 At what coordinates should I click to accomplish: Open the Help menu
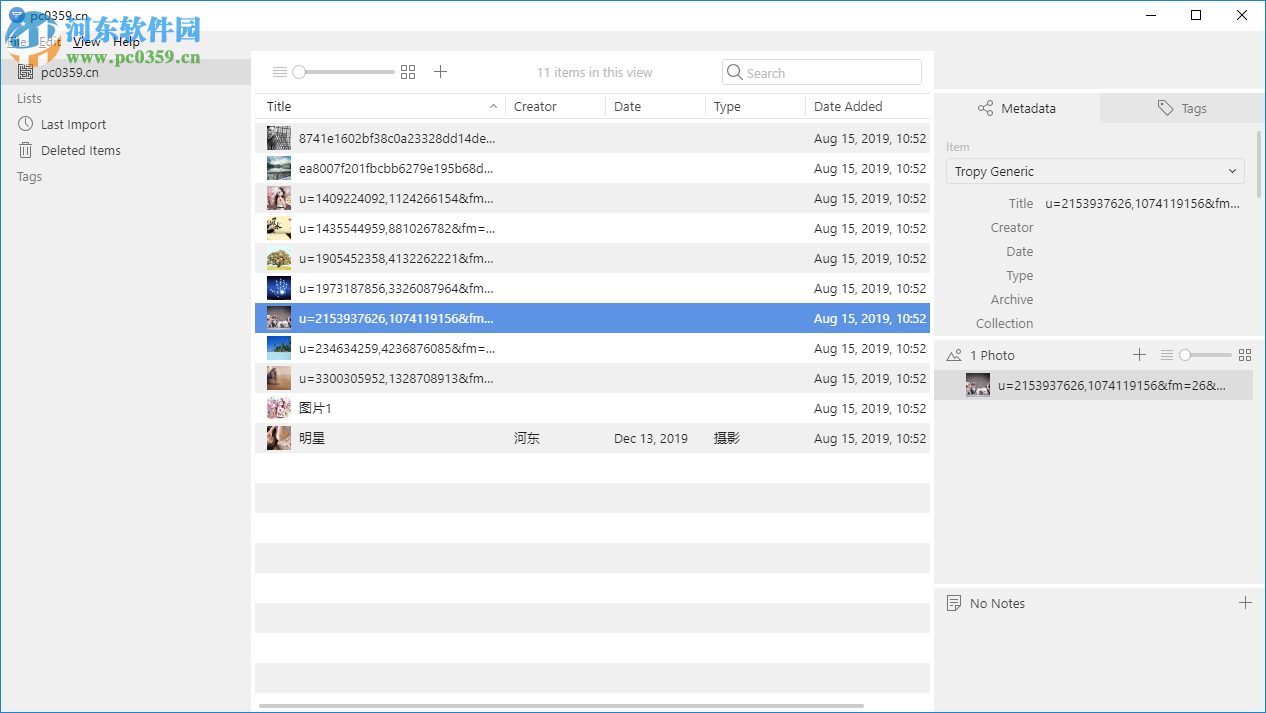tap(126, 41)
